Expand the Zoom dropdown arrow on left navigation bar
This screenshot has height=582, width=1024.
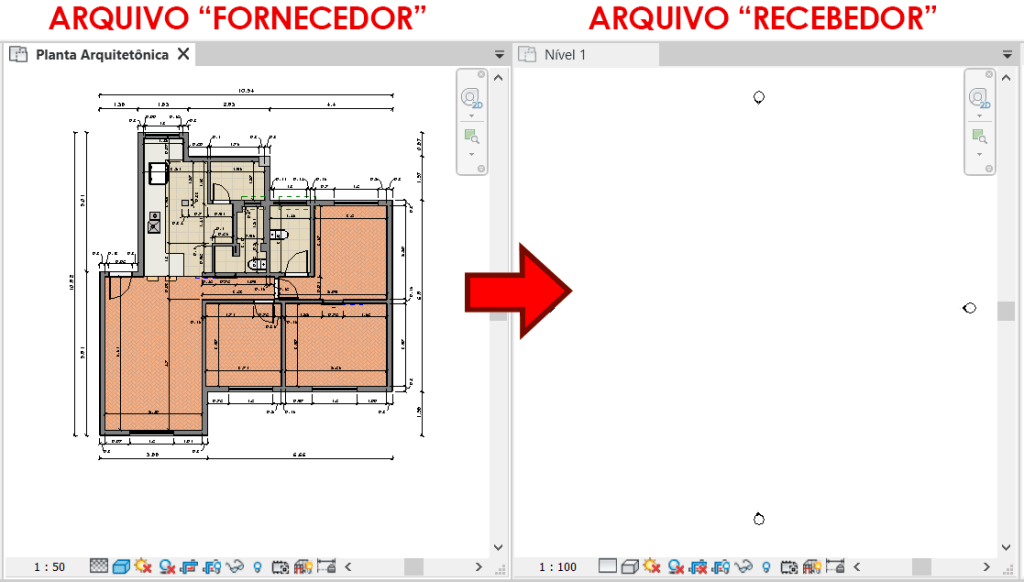[x=472, y=155]
